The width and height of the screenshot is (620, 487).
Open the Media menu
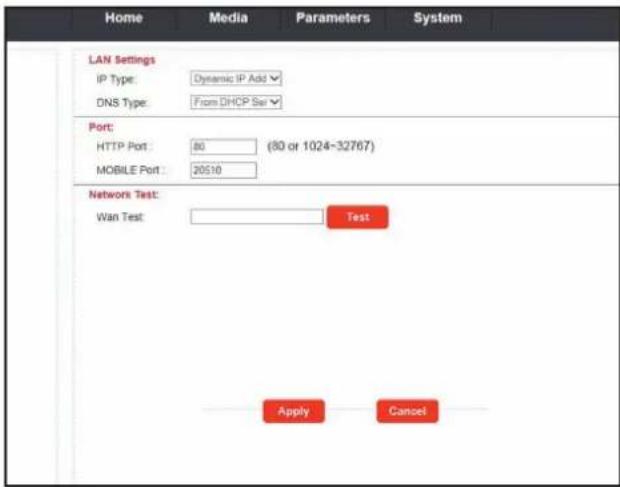[228, 18]
